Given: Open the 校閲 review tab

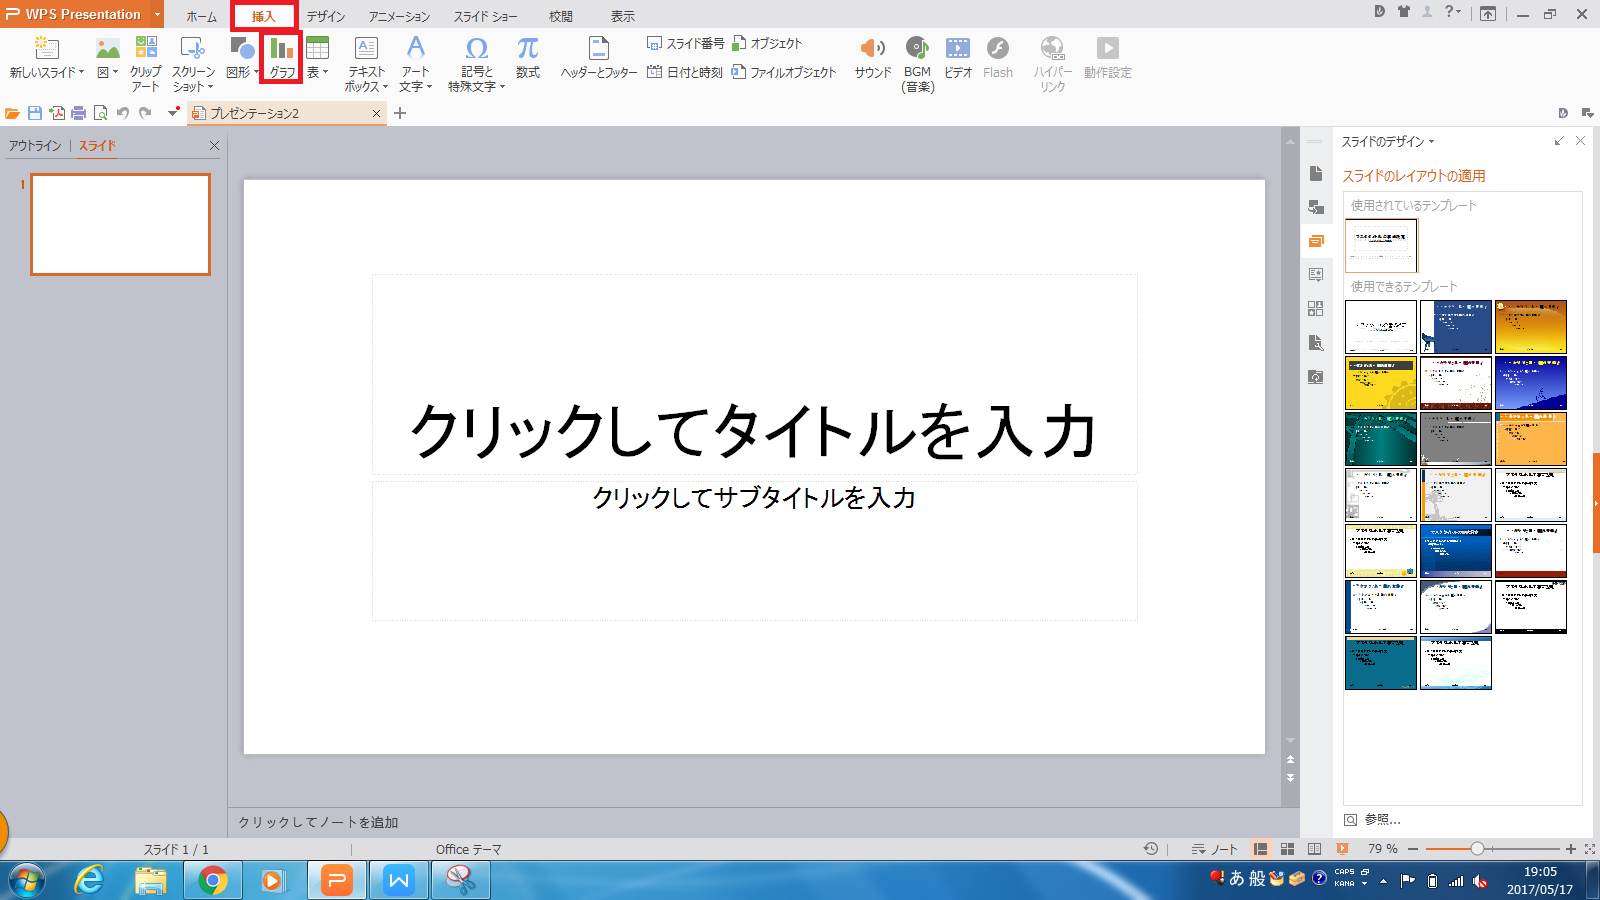Looking at the screenshot, I should point(561,16).
